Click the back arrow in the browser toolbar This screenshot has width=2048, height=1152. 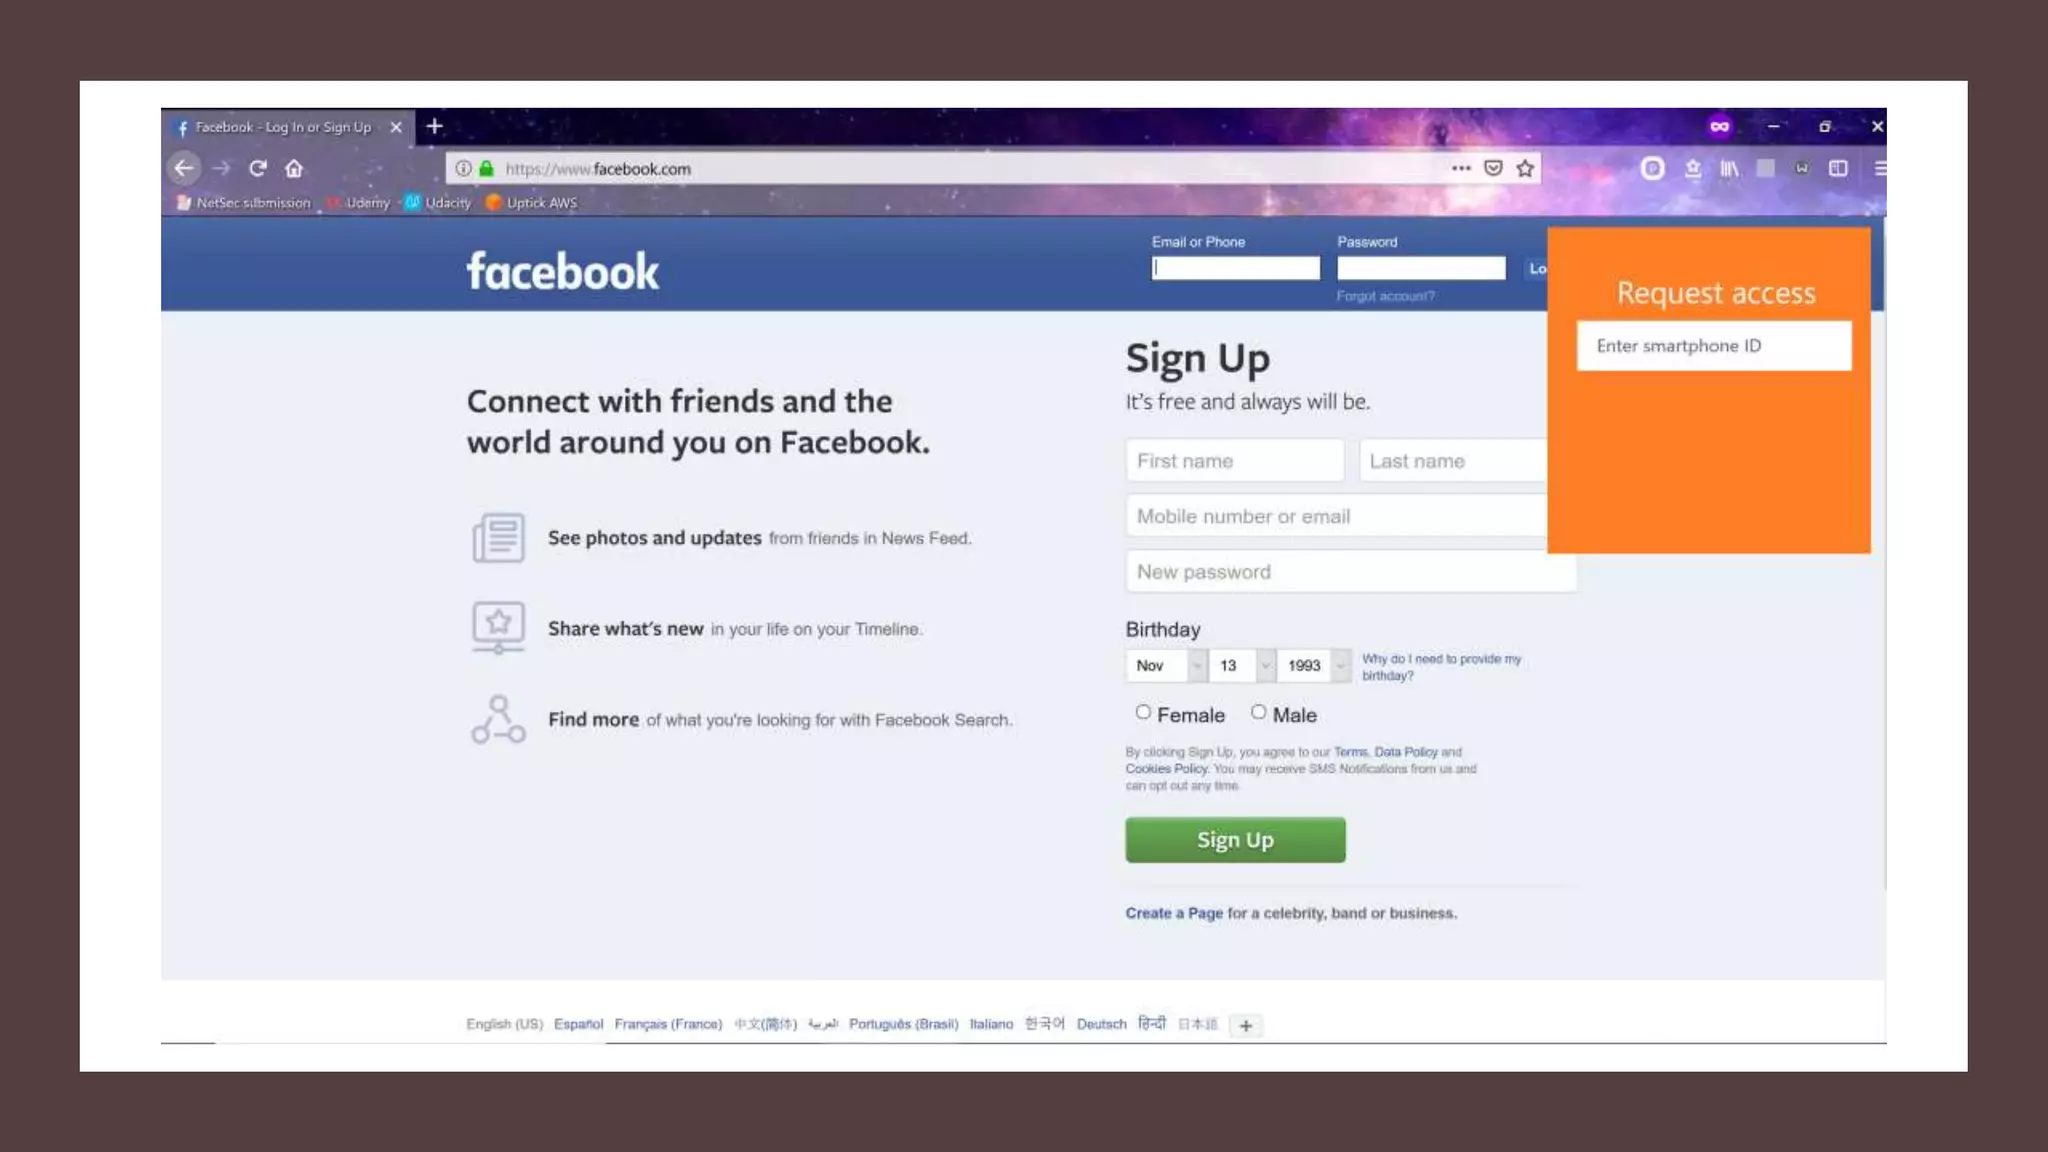[184, 168]
